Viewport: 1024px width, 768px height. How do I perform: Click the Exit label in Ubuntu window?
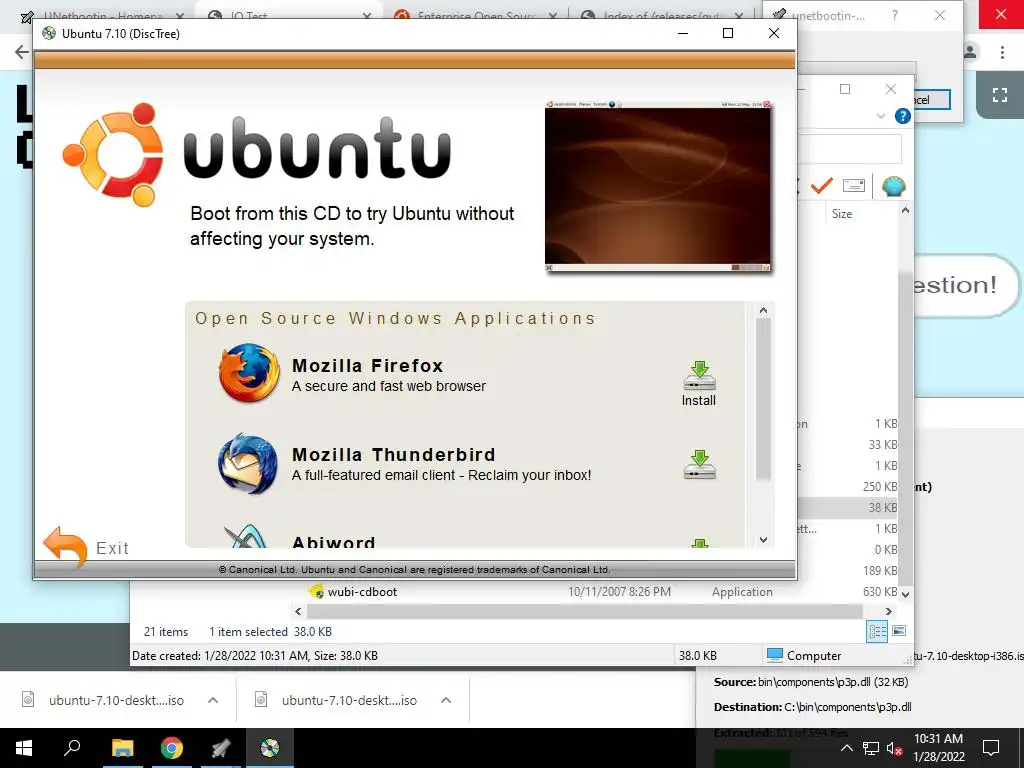click(x=112, y=548)
